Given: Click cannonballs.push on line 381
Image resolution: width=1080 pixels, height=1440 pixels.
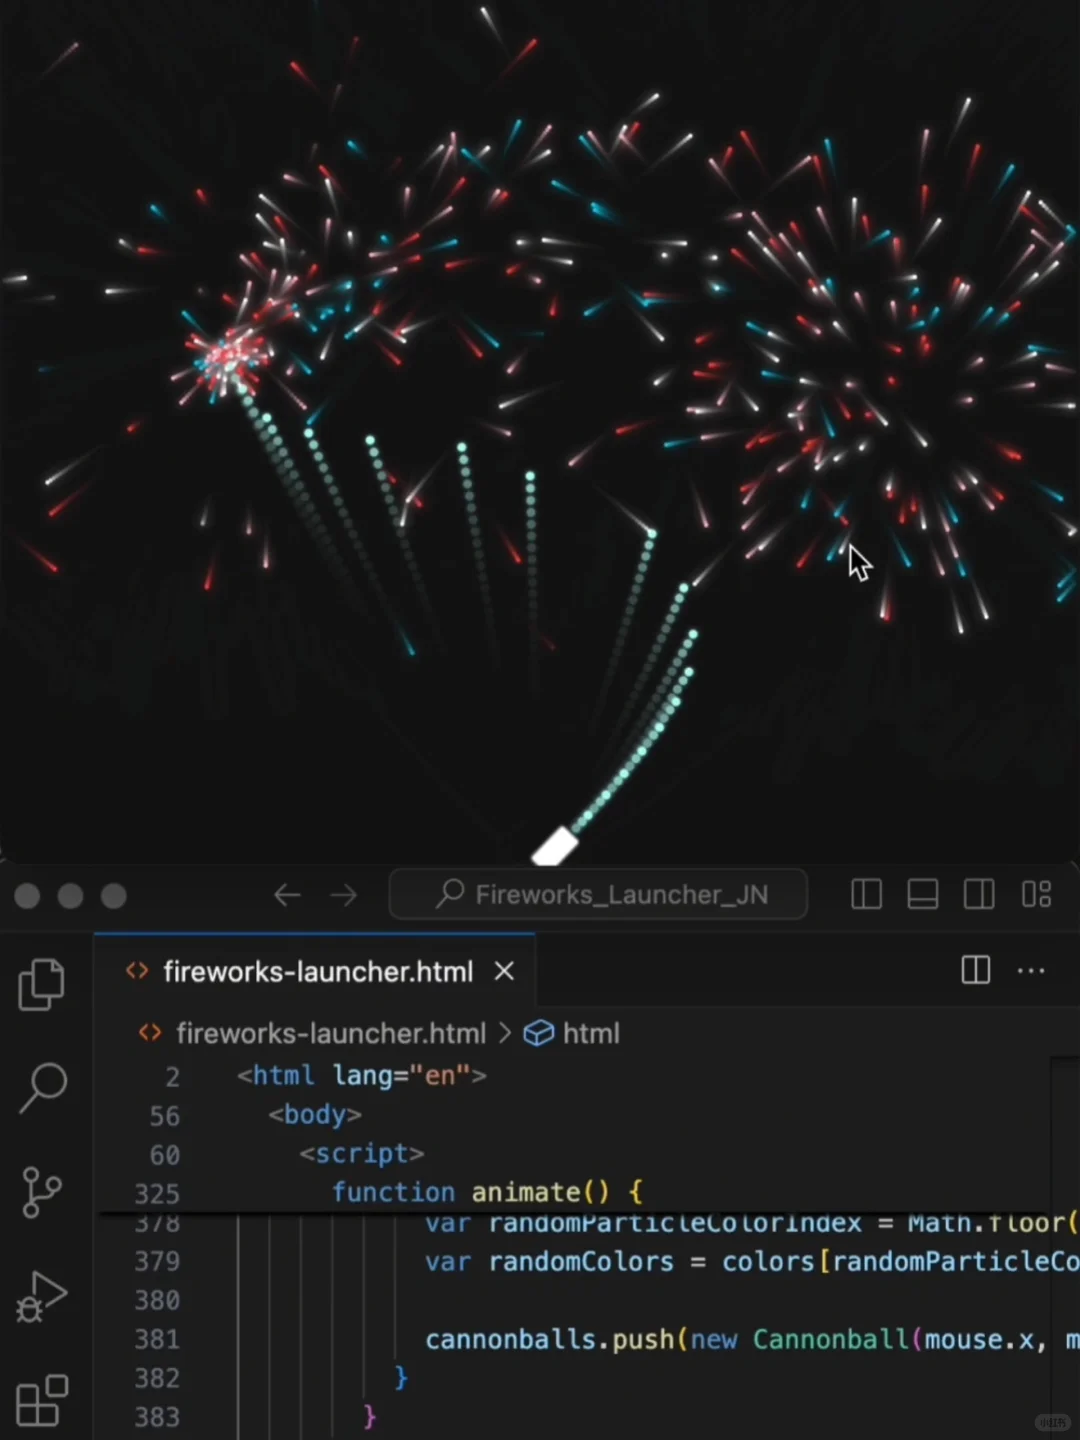Looking at the screenshot, I should (x=550, y=1340).
